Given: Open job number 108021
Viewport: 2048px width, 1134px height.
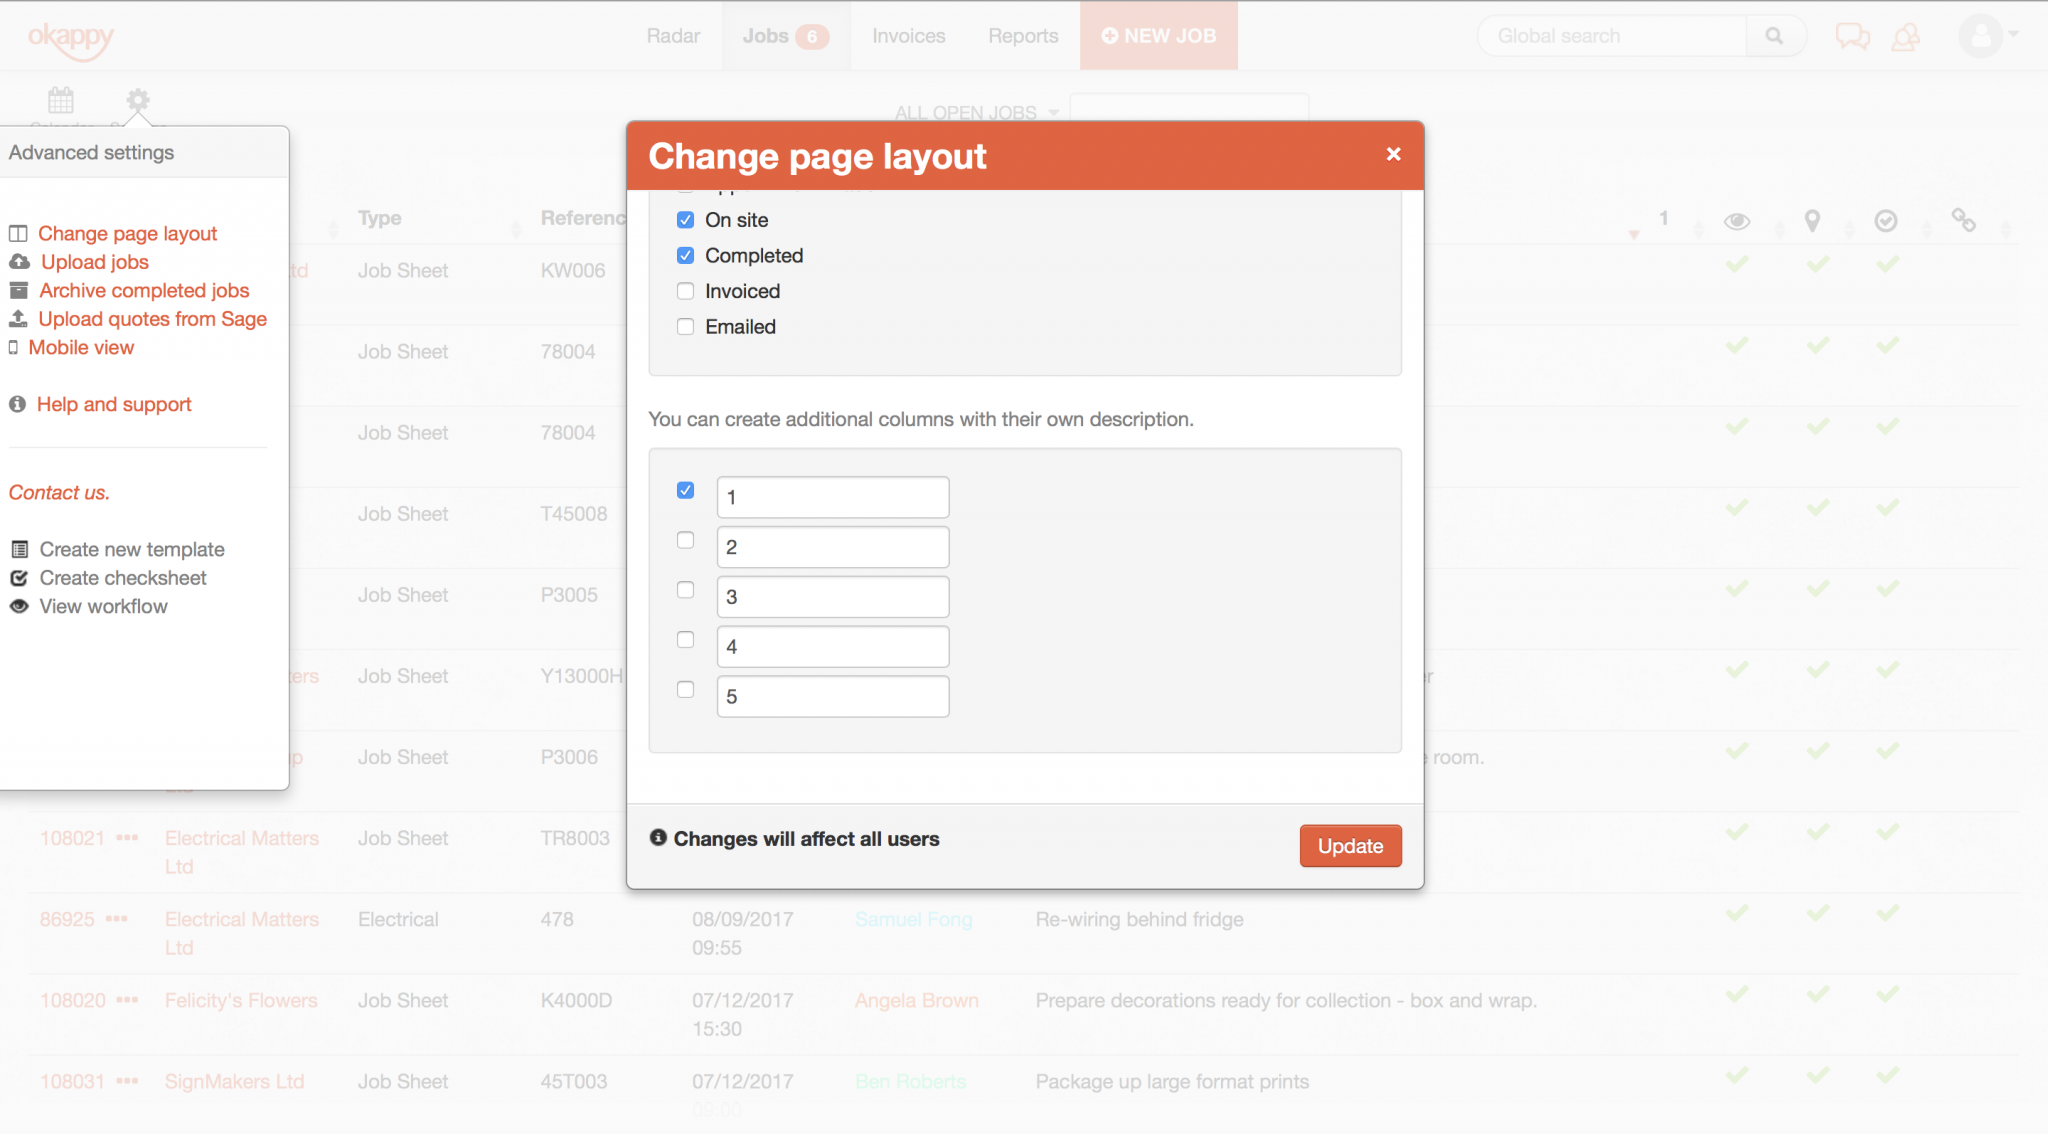Looking at the screenshot, I should (72, 838).
